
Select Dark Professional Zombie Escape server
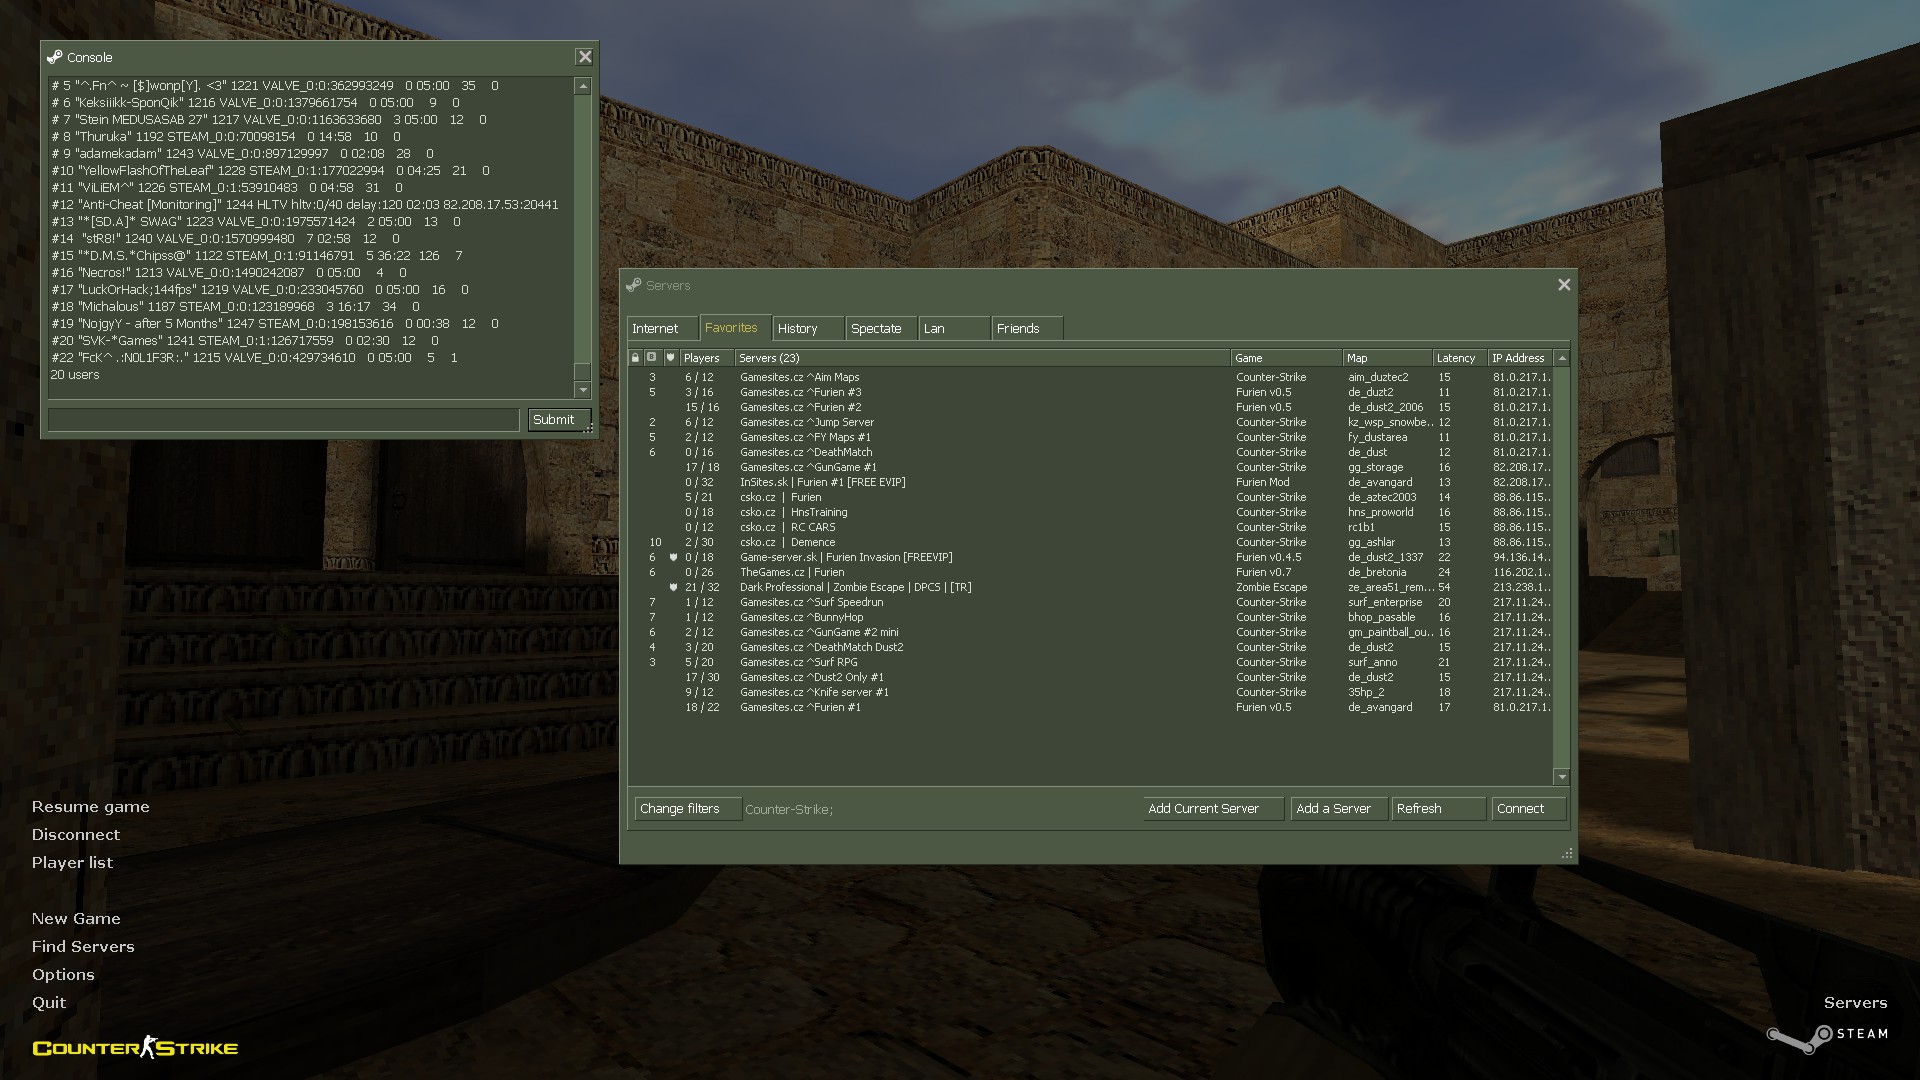click(1090, 587)
